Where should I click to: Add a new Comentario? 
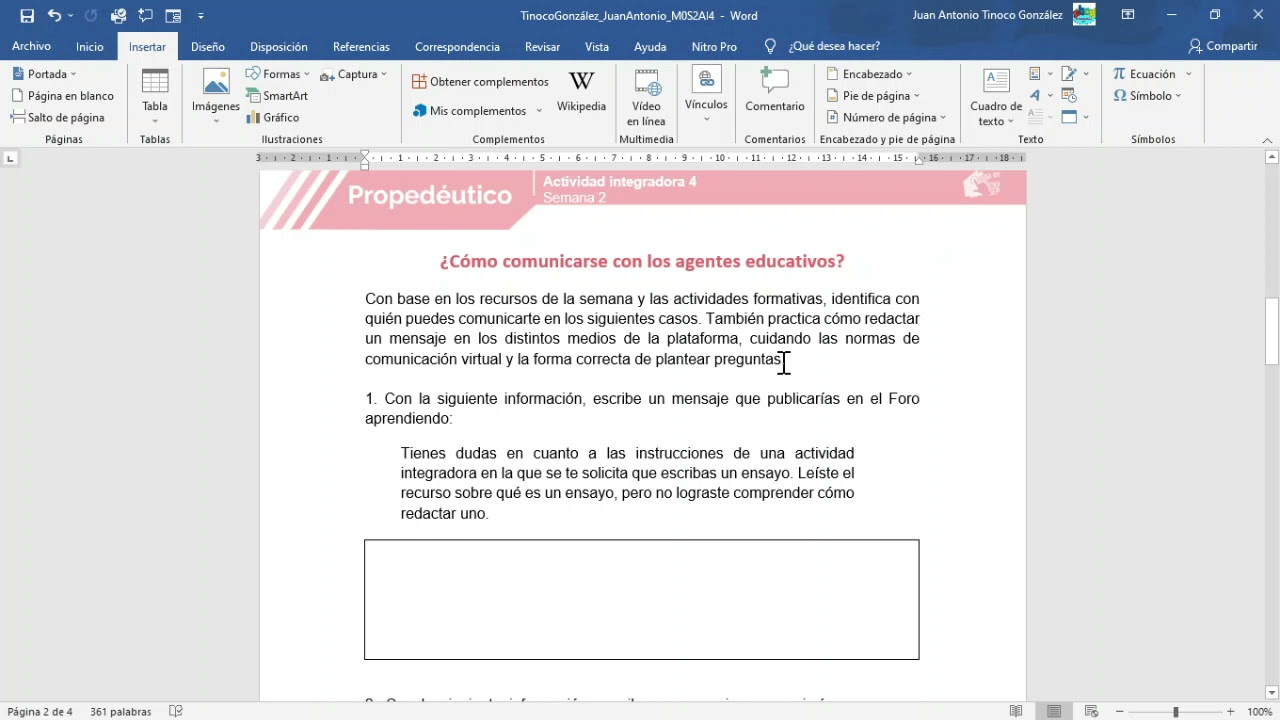pos(774,92)
